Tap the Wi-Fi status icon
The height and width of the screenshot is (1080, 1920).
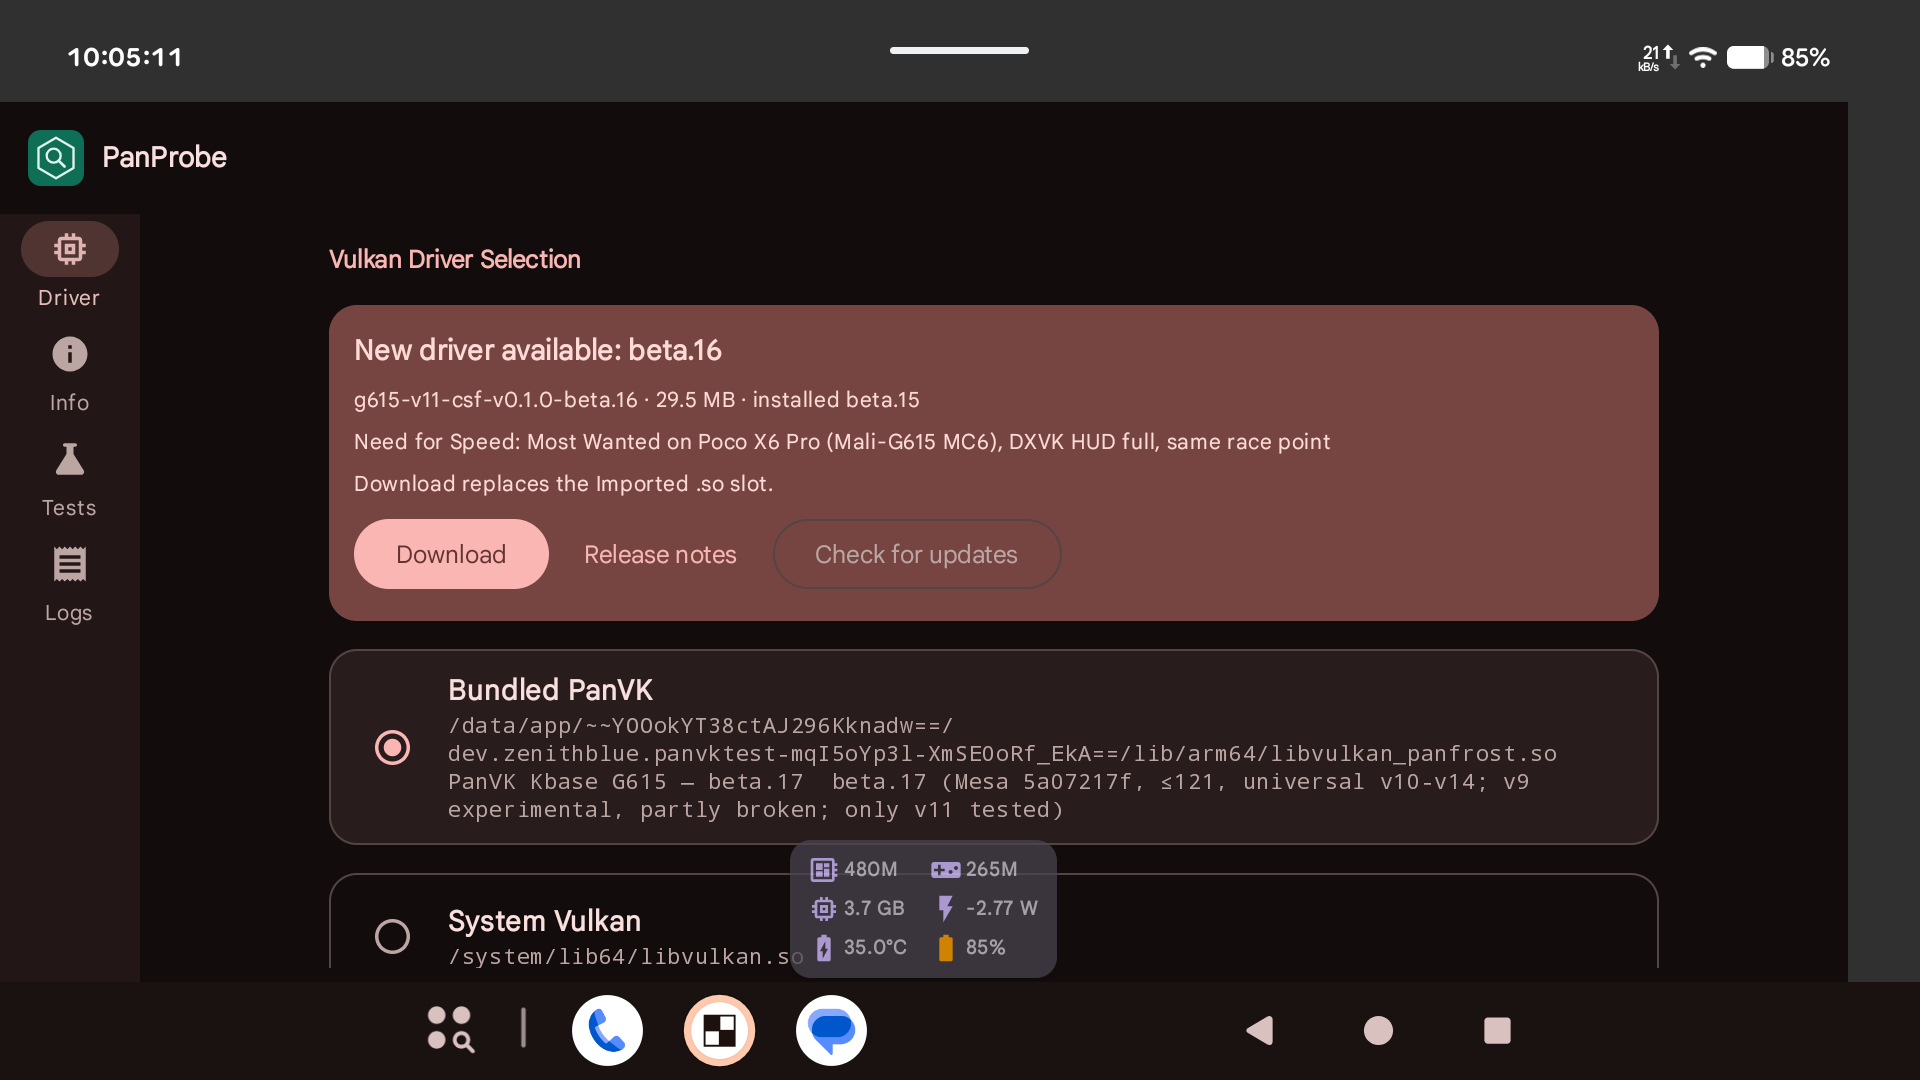[1703, 57]
